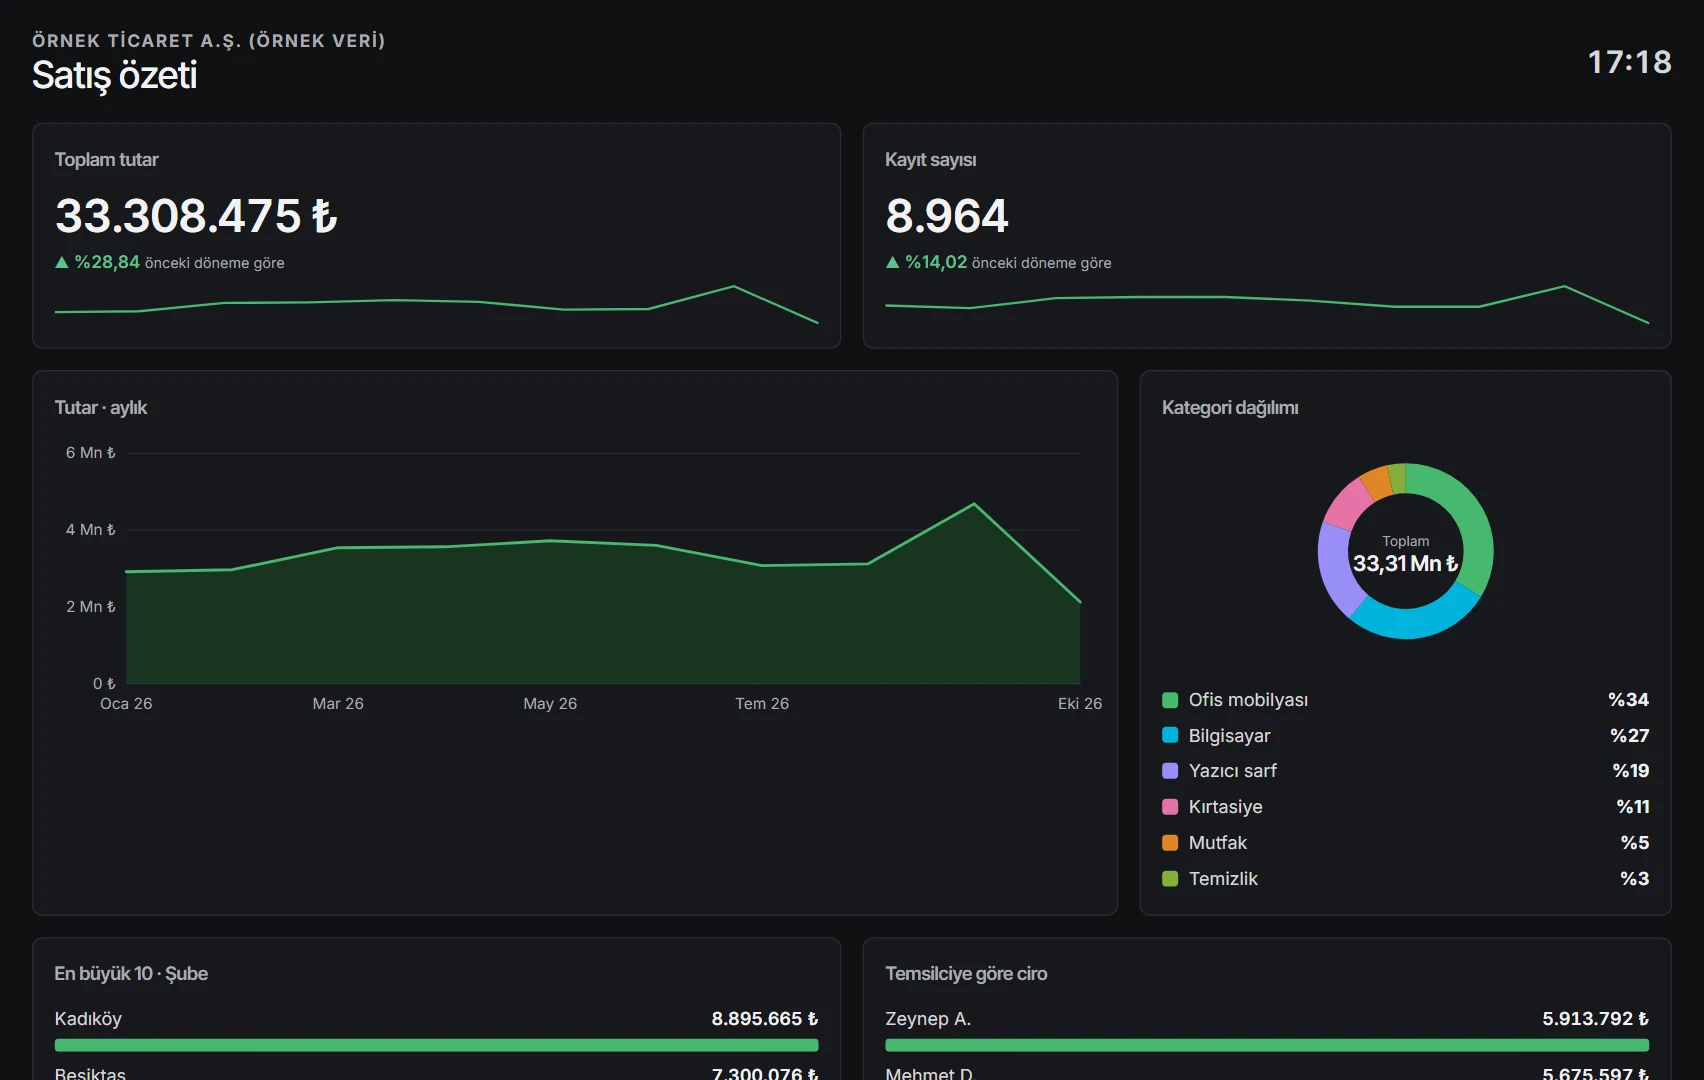This screenshot has width=1704, height=1080.
Task: Click the Kadıköy branch progress bar
Action: [x=437, y=1045]
